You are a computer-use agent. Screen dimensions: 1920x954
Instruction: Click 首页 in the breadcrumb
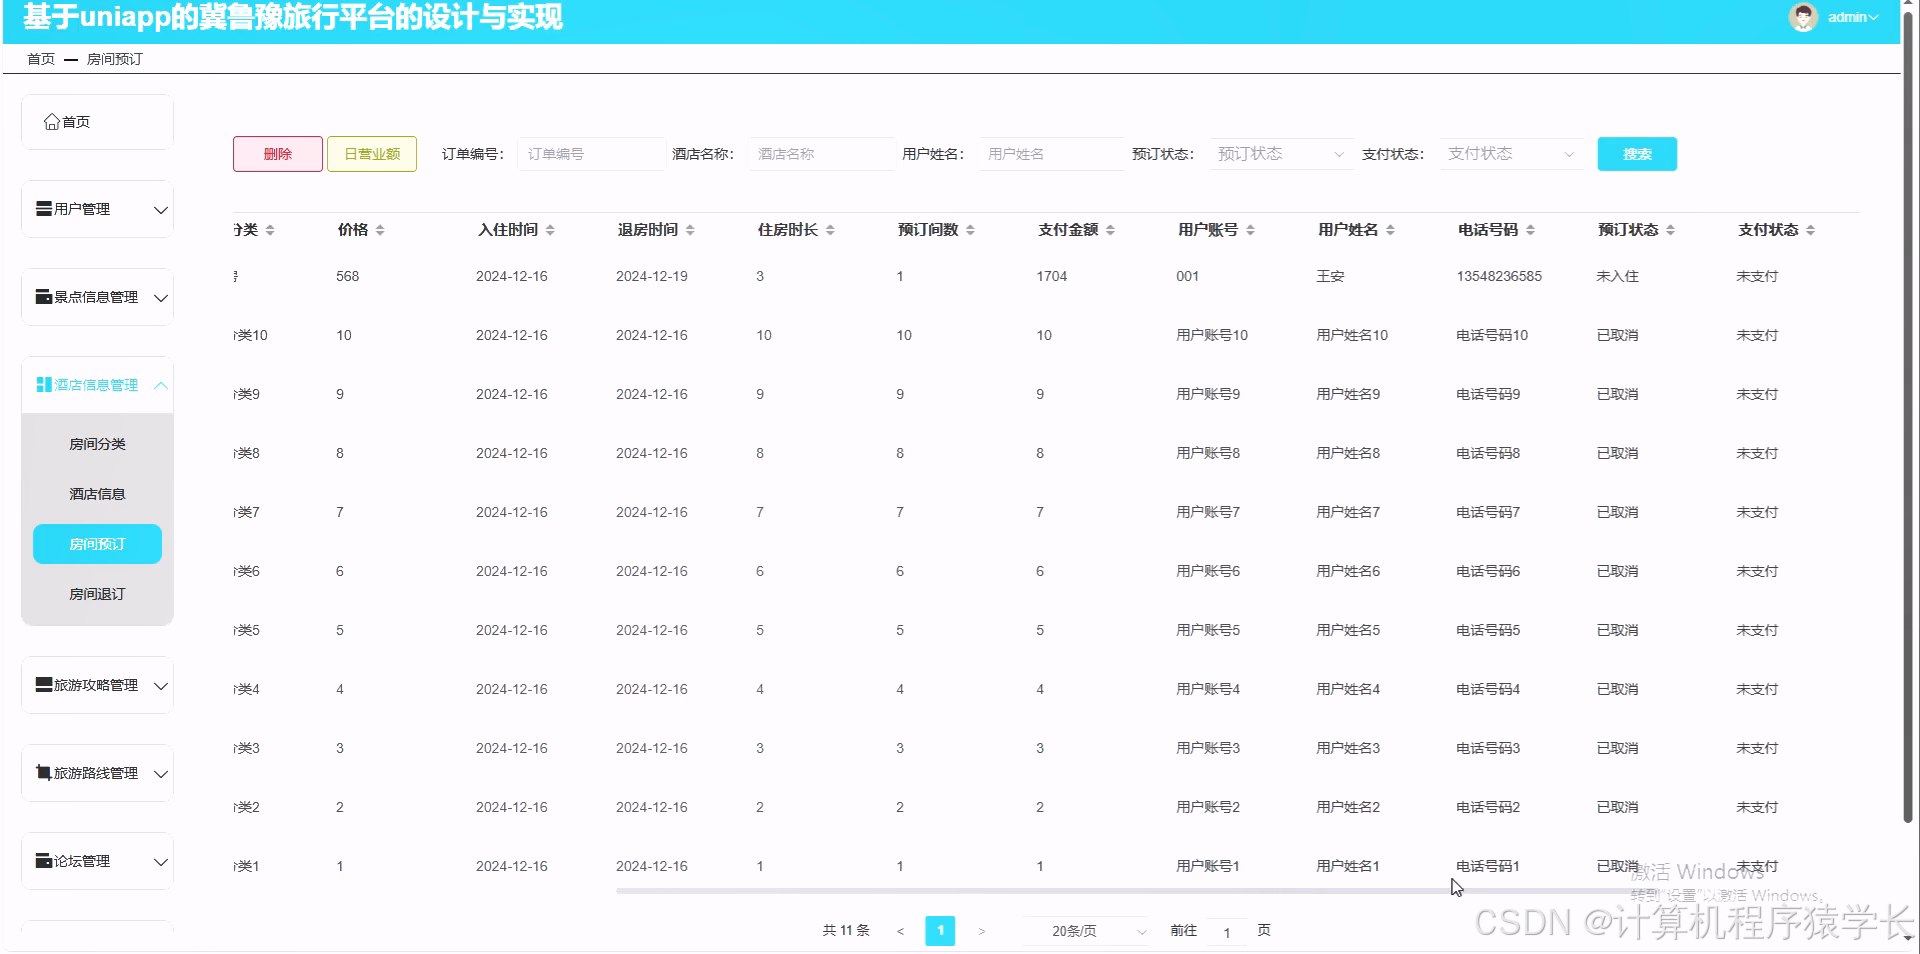click(41, 59)
